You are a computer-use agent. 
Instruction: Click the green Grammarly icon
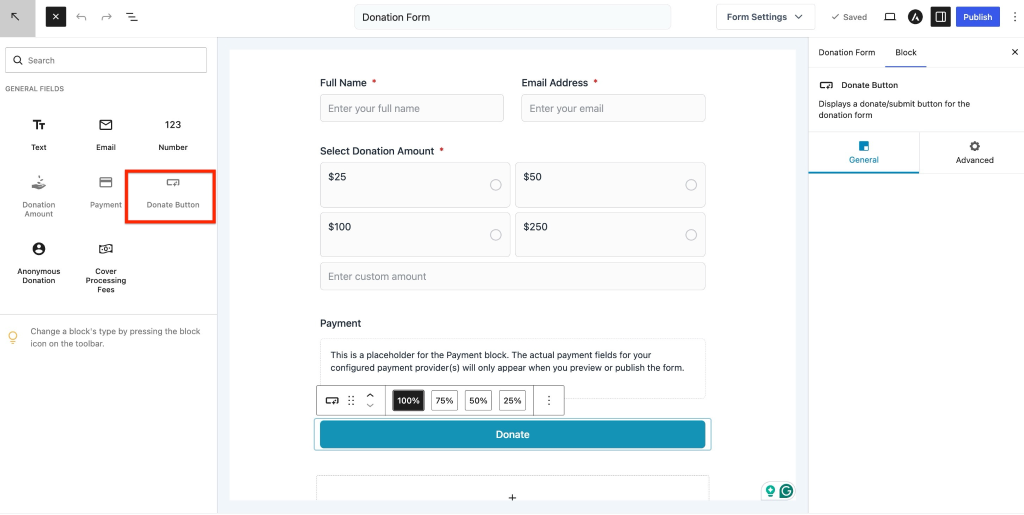[786, 491]
